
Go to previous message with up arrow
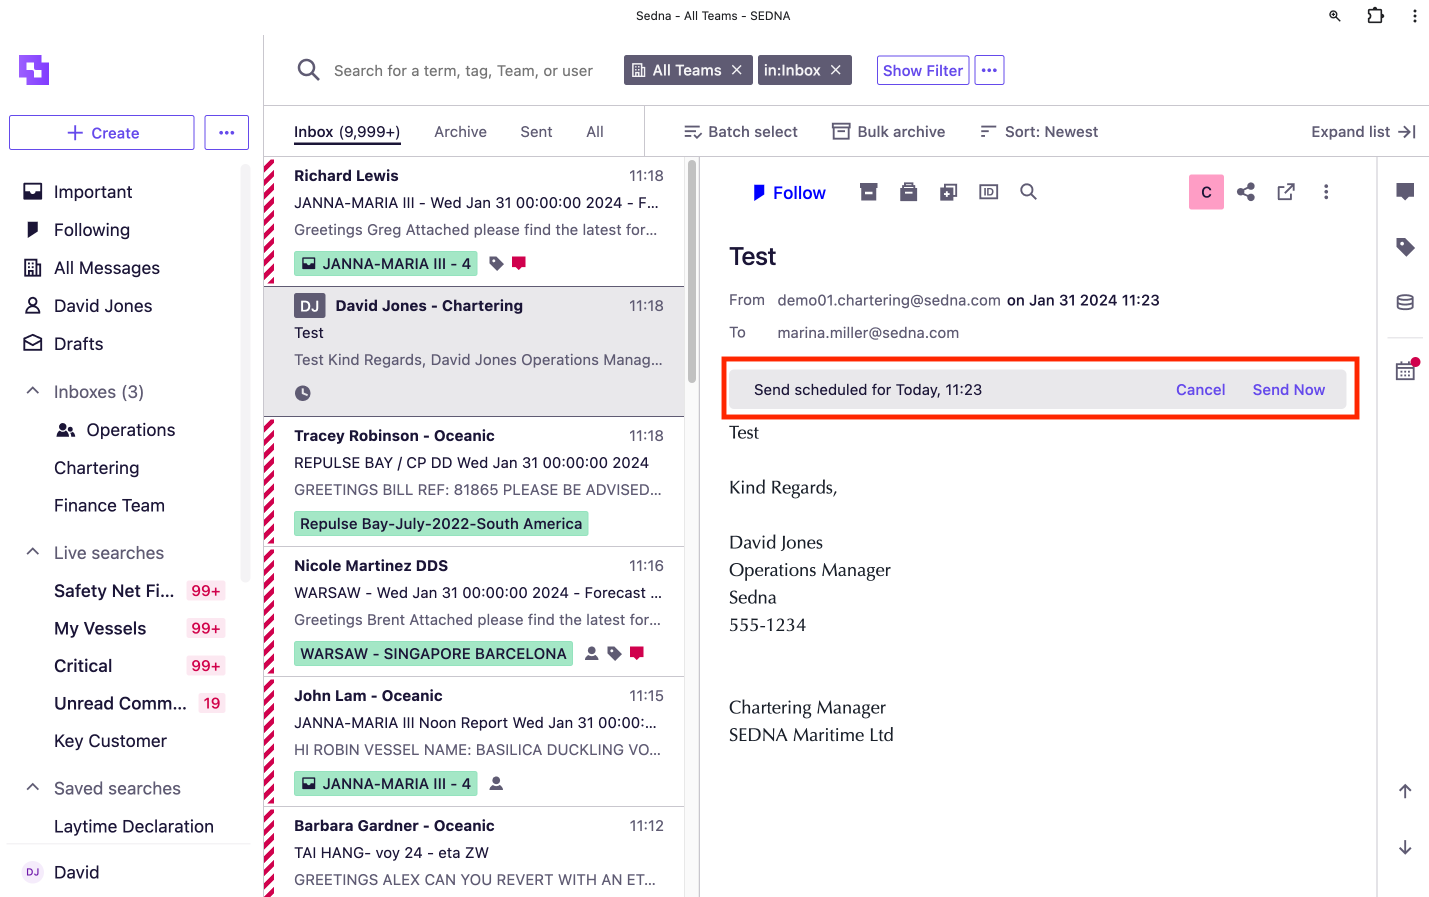1405,791
